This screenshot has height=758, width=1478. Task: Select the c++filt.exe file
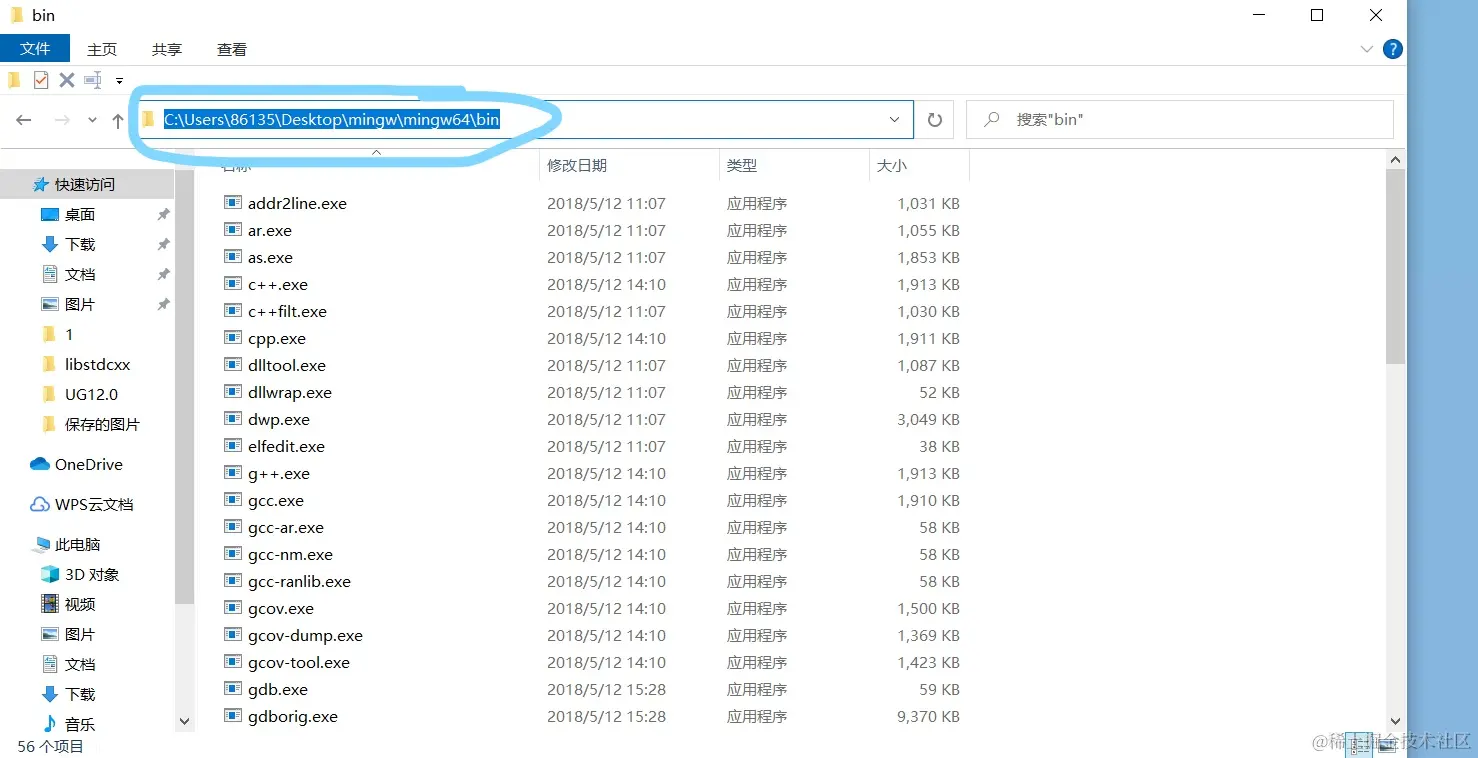287,311
